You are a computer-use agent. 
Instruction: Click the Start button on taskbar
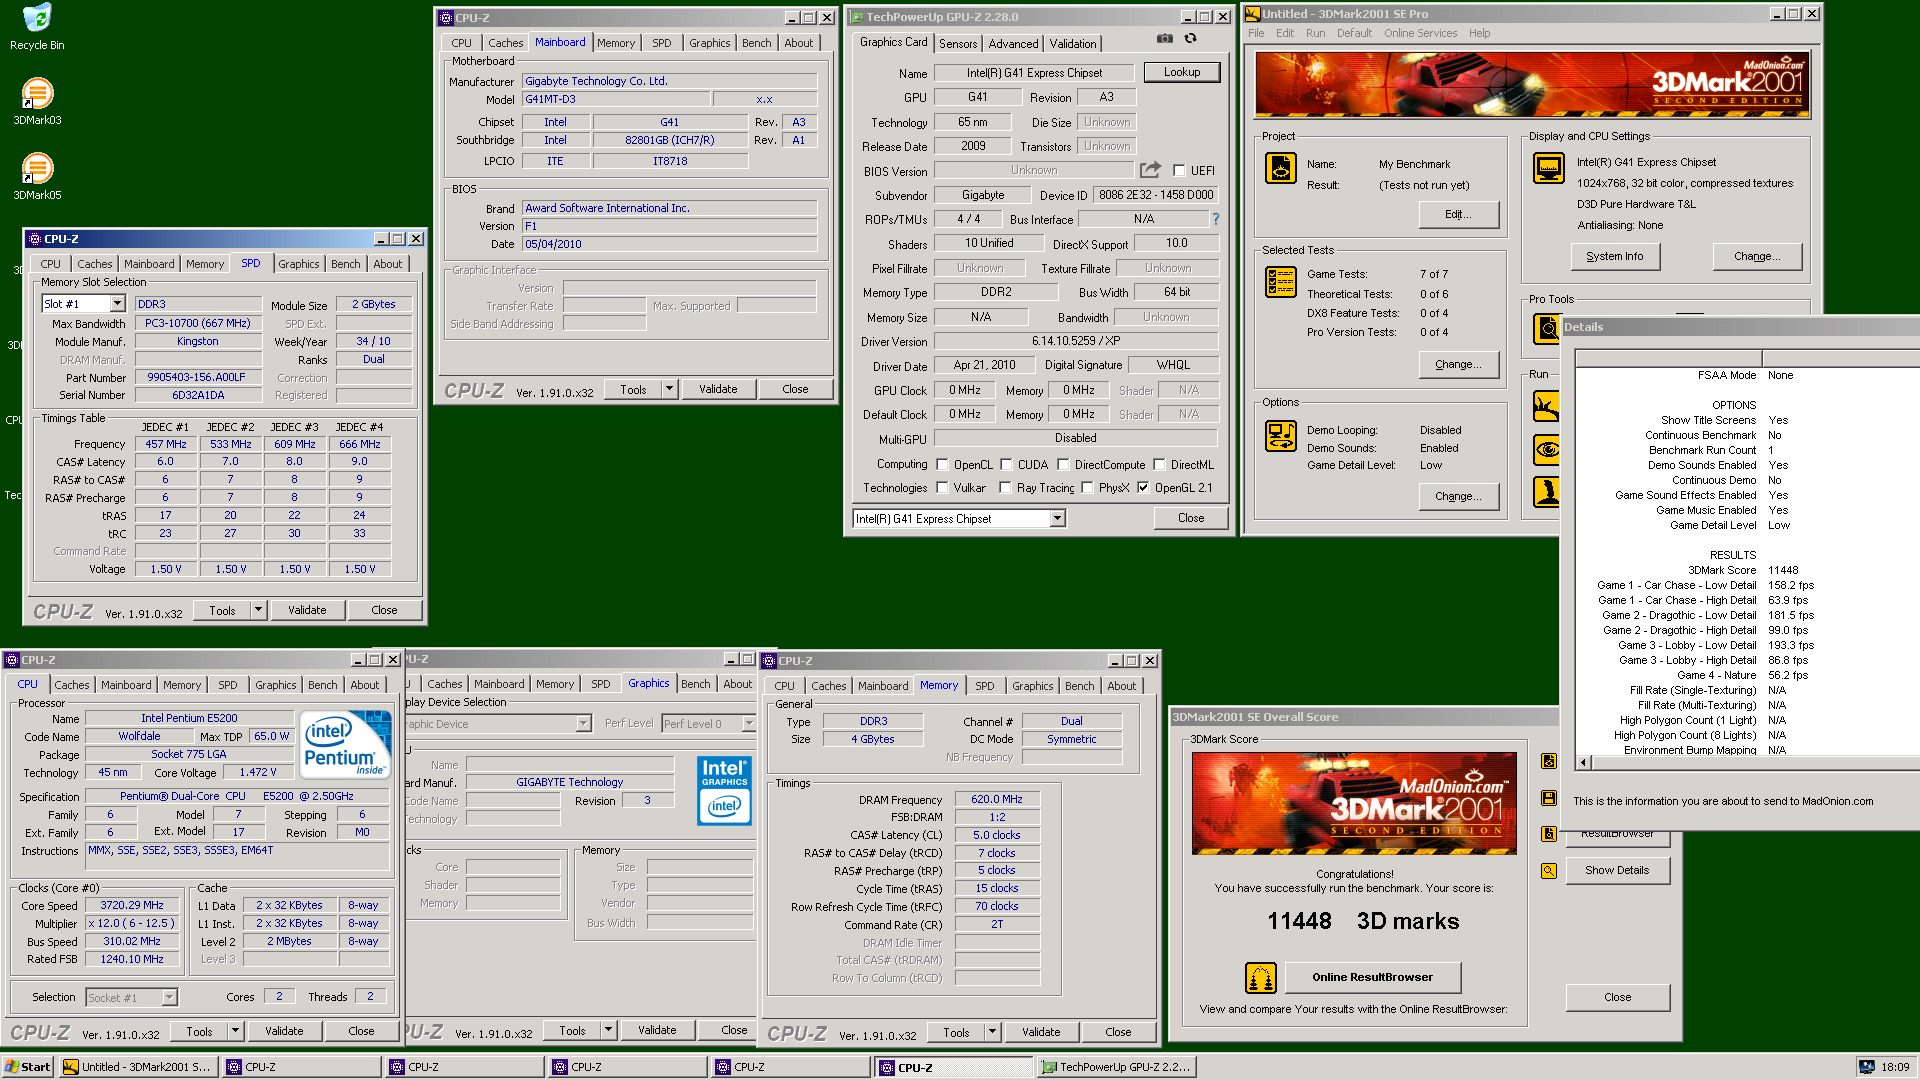[x=28, y=1067]
